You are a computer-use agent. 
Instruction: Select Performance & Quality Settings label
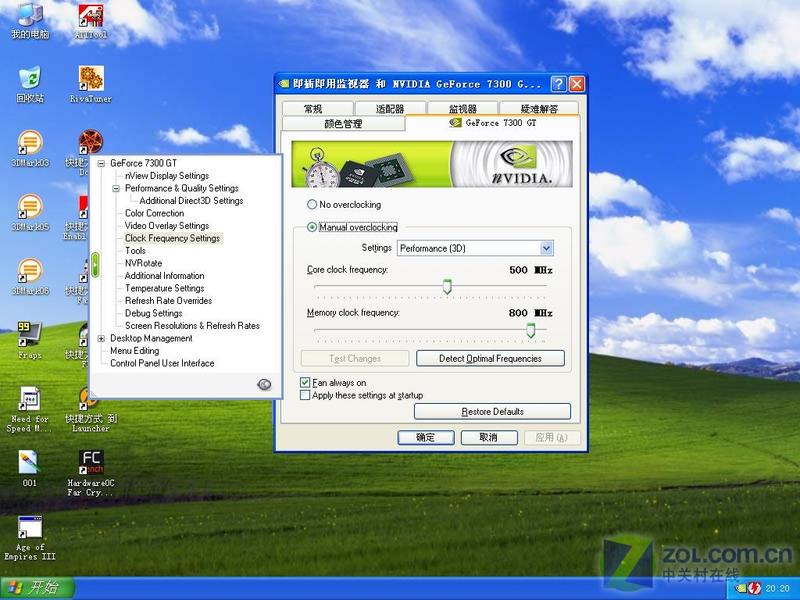[182, 188]
